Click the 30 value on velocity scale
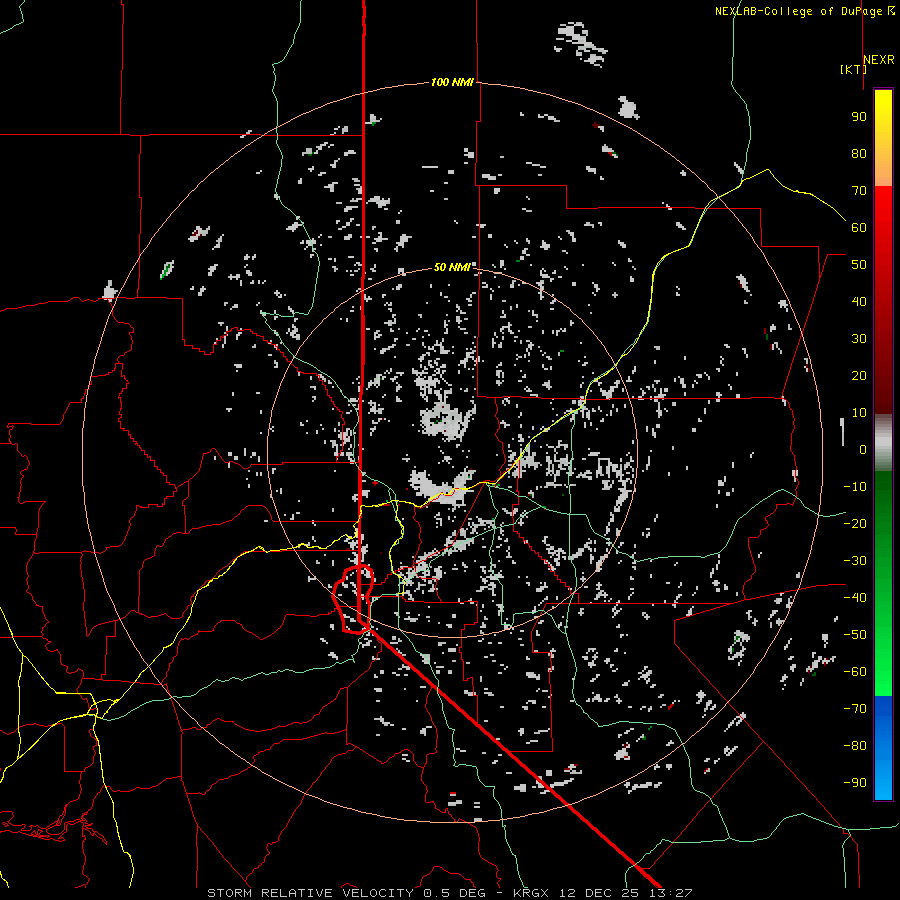The image size is (900, 900). (859, 339)
